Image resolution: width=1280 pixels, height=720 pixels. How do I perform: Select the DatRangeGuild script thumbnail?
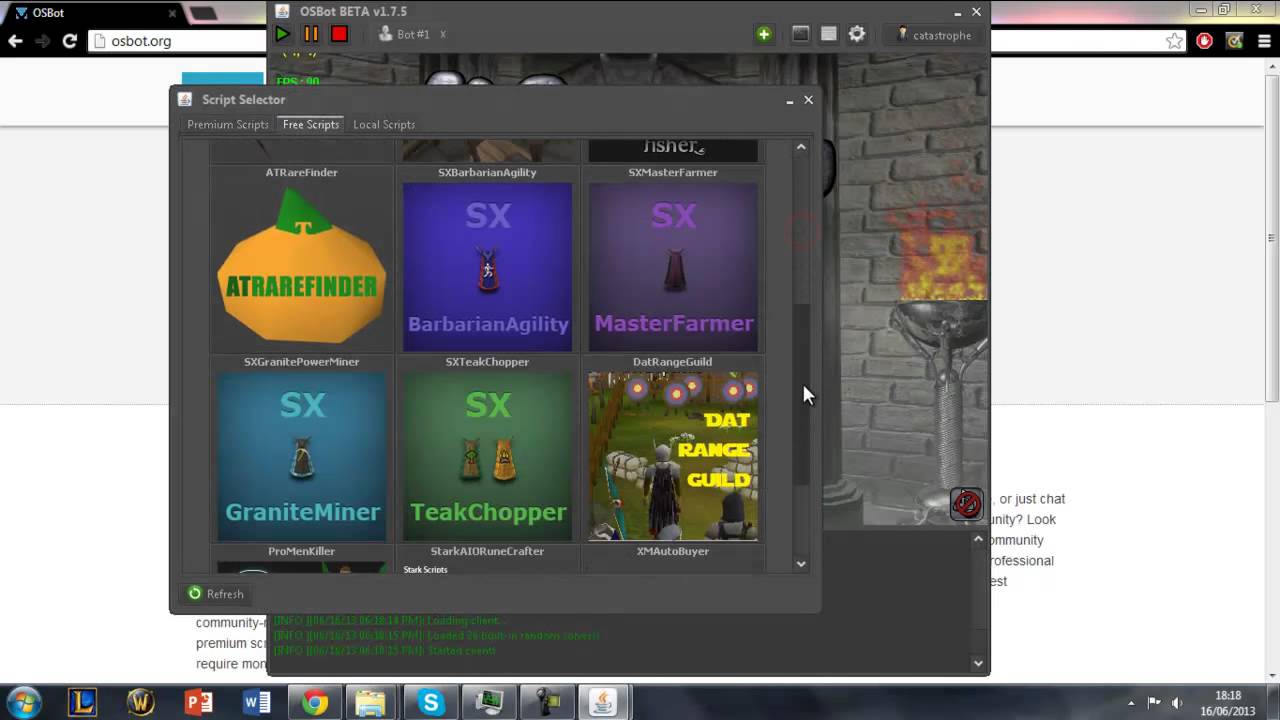click(673, 457)
